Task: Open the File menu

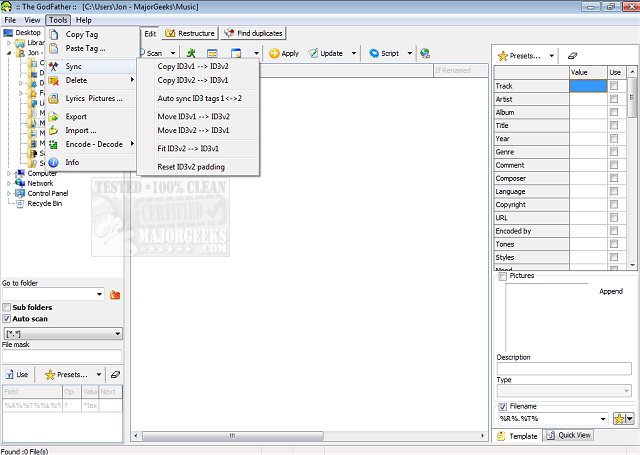Action: [10, 20]
